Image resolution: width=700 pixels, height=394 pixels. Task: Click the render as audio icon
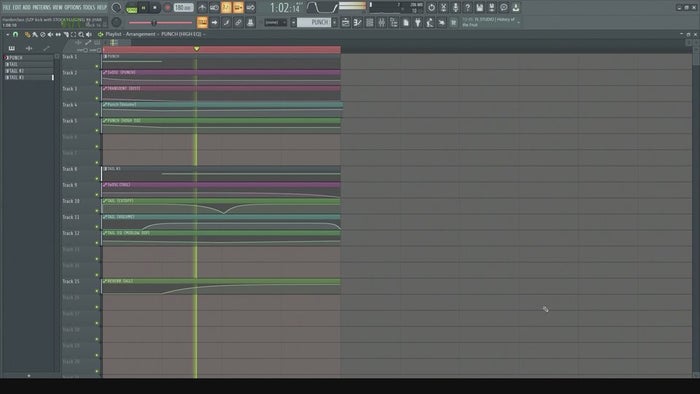click(x=492, y=8)
